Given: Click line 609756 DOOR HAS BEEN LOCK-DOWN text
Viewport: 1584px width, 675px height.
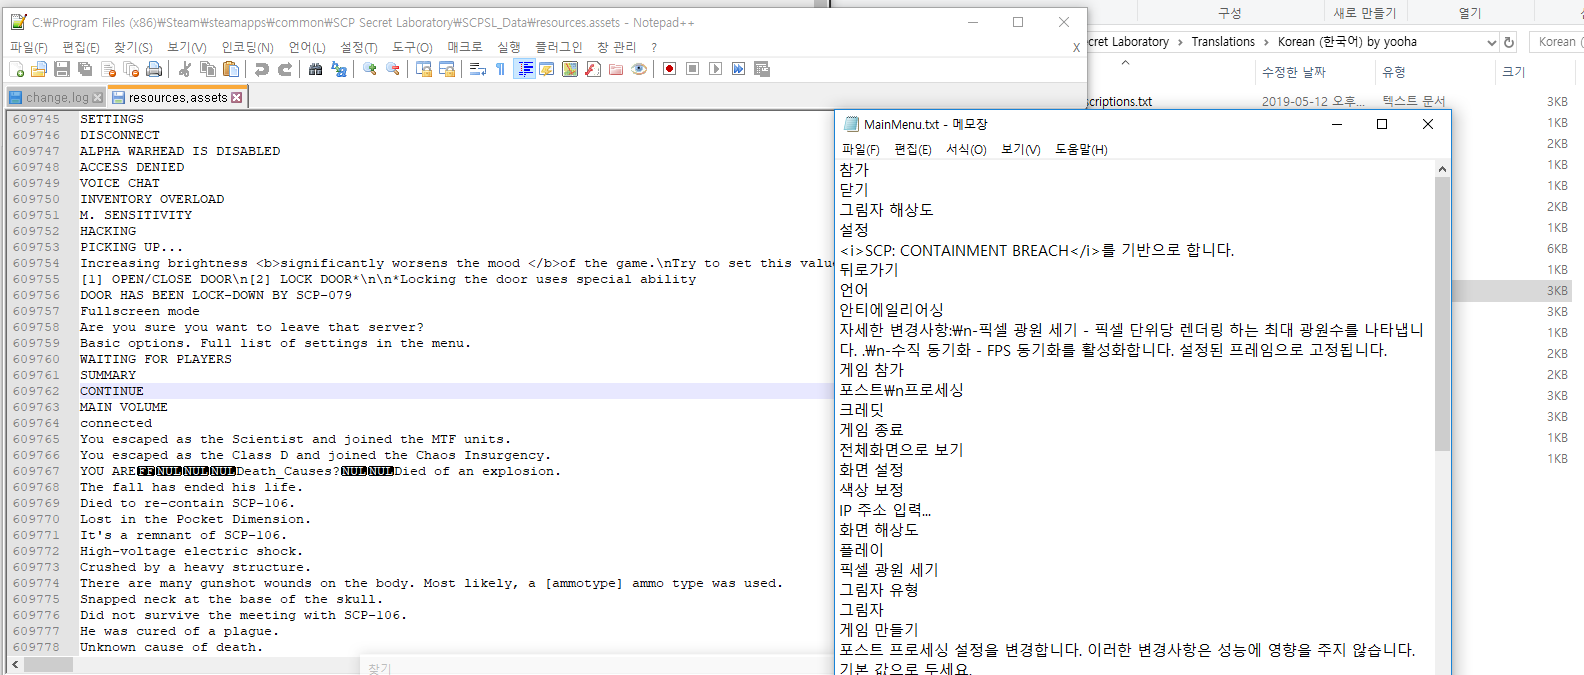Looking at the screenshot, I should click(216, 295).
